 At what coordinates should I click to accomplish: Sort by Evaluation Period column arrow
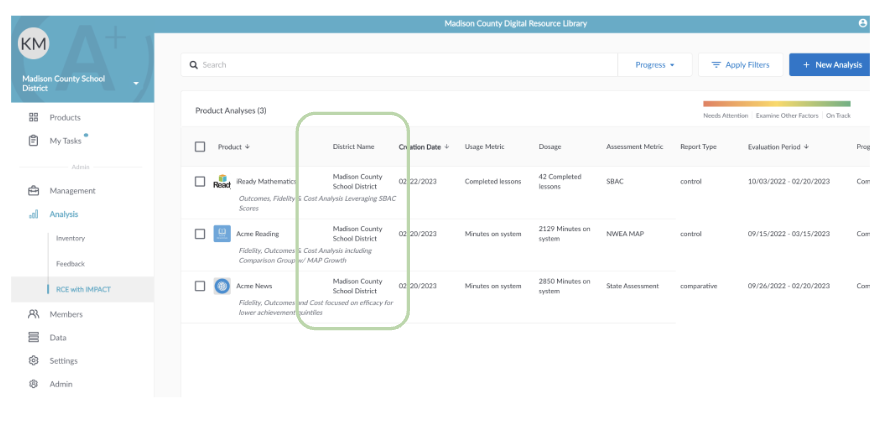click(x=806, y=147)
